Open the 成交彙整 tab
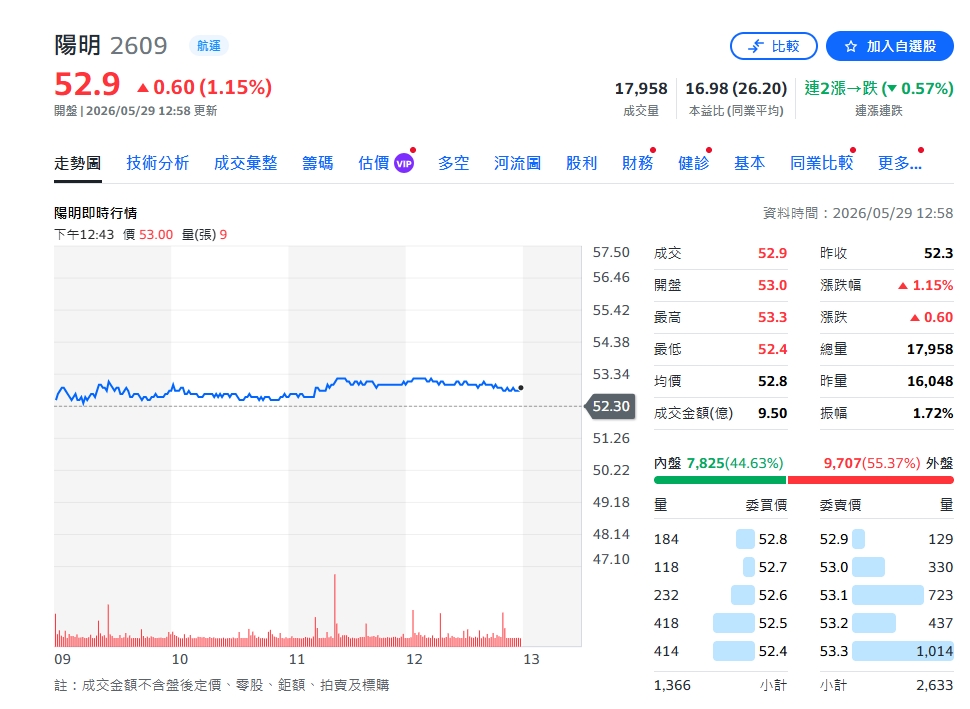 246,163
